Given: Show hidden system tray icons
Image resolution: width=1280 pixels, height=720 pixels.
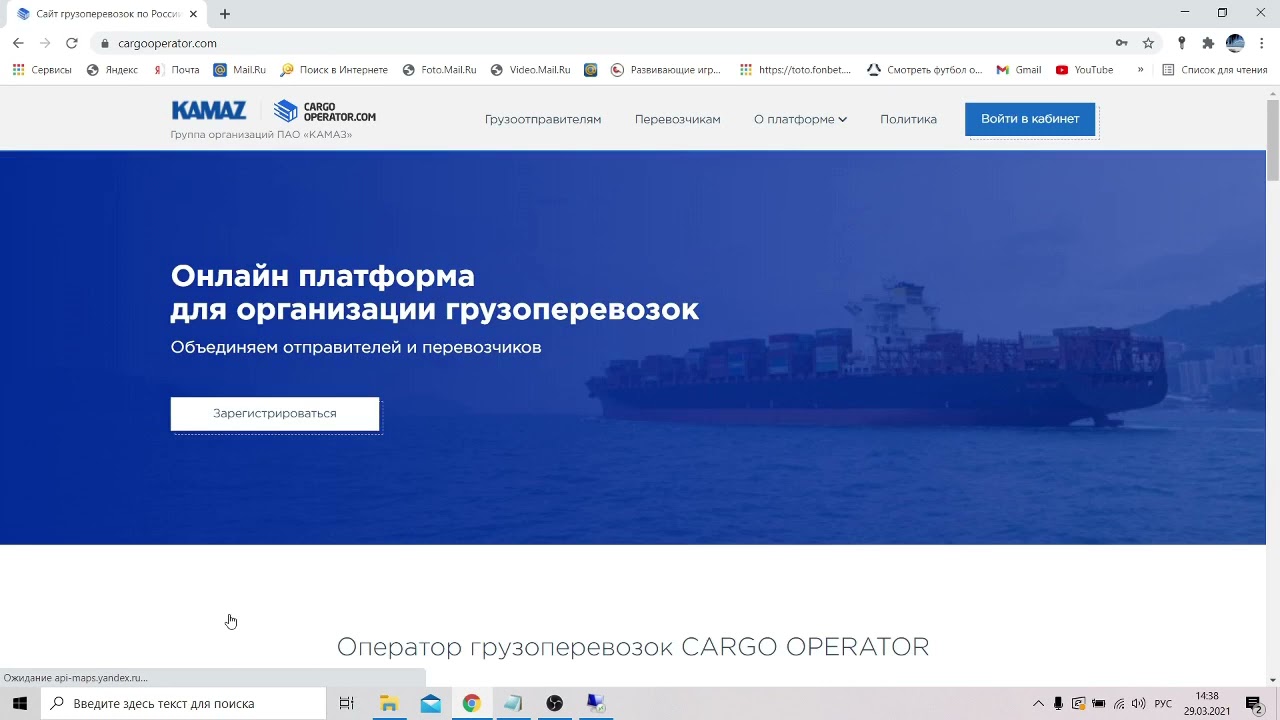Looking at the screenshot, I should [x=1038, y=703].
